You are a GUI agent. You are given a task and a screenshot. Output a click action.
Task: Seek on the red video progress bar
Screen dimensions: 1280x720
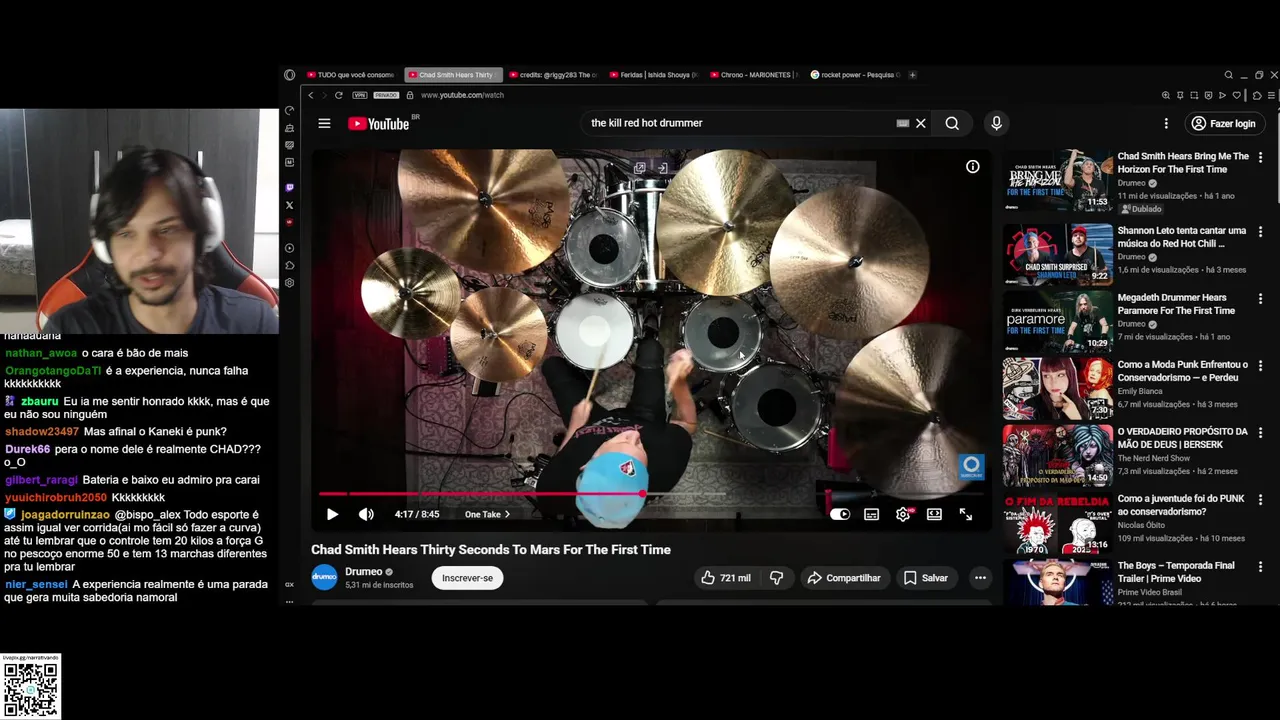[652, 494]
